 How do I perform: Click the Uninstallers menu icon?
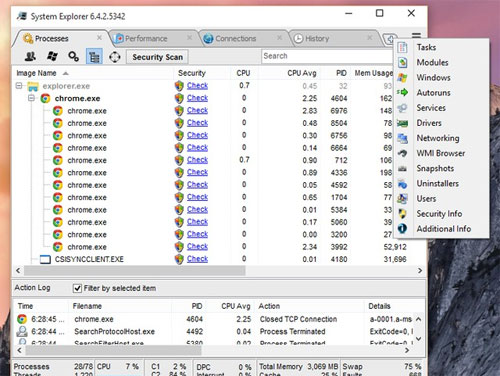click(402, 184)
